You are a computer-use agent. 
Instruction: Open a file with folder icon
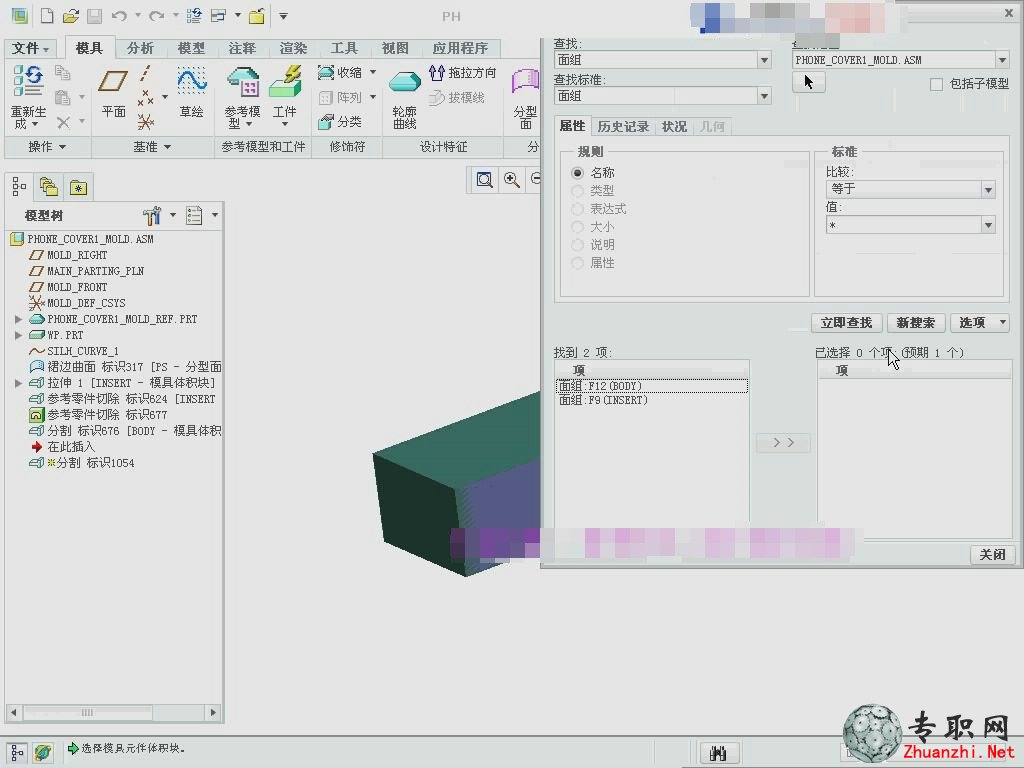[71, 16]
